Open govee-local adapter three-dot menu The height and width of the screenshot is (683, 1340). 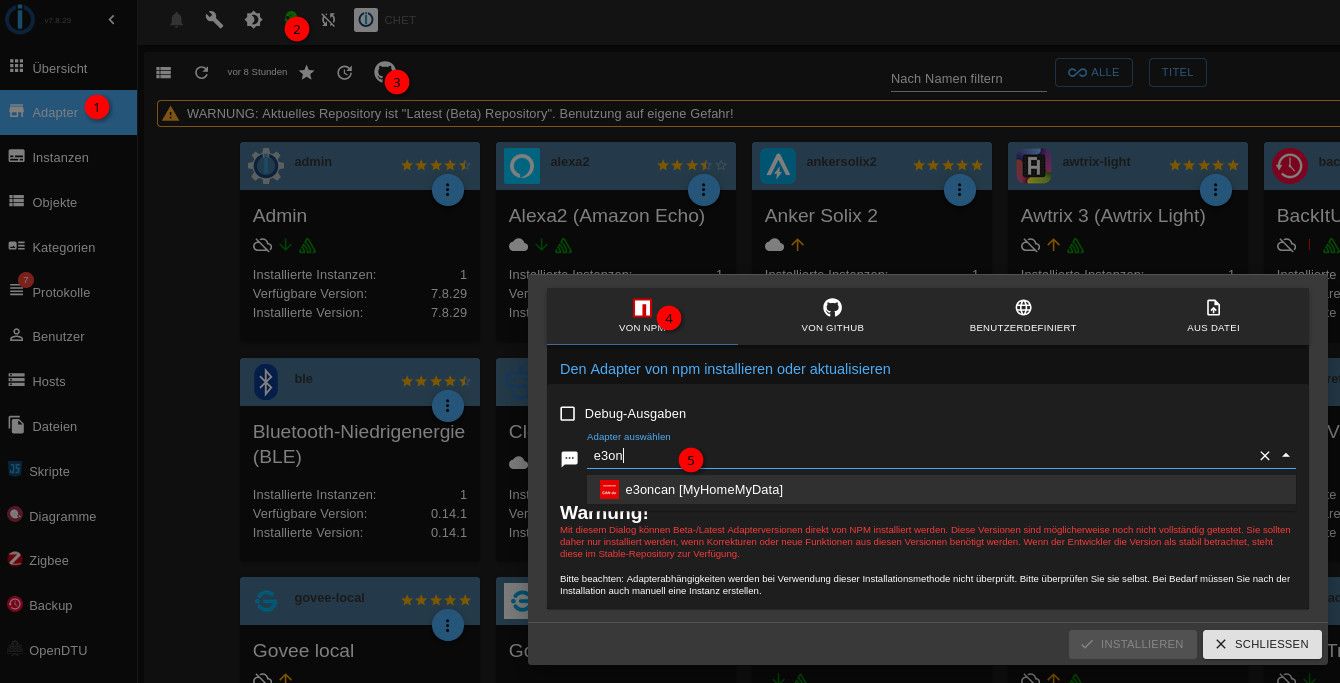tap(448, 625)
